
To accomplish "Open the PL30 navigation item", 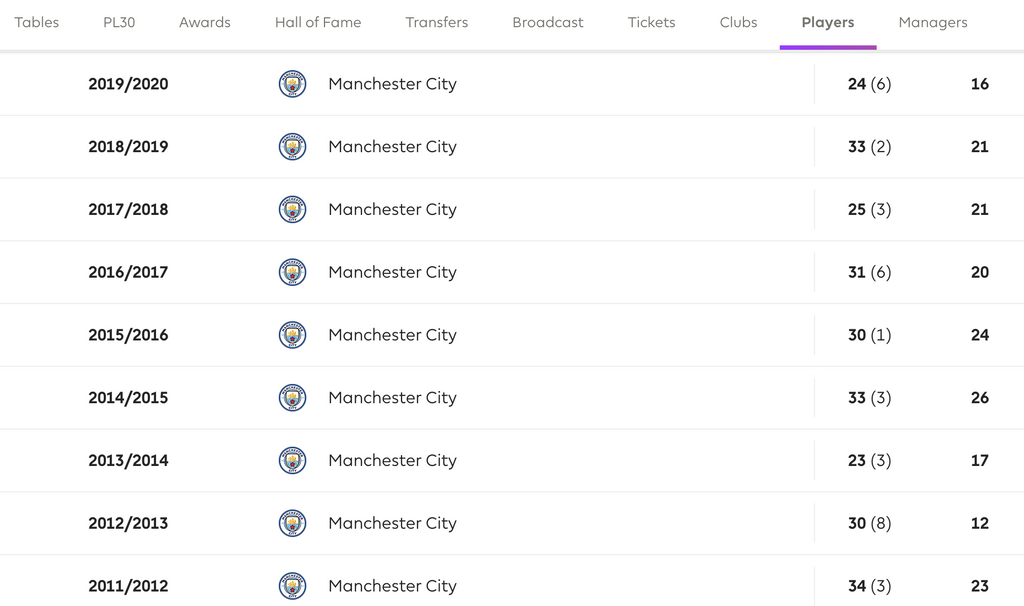I will (119, 22).
